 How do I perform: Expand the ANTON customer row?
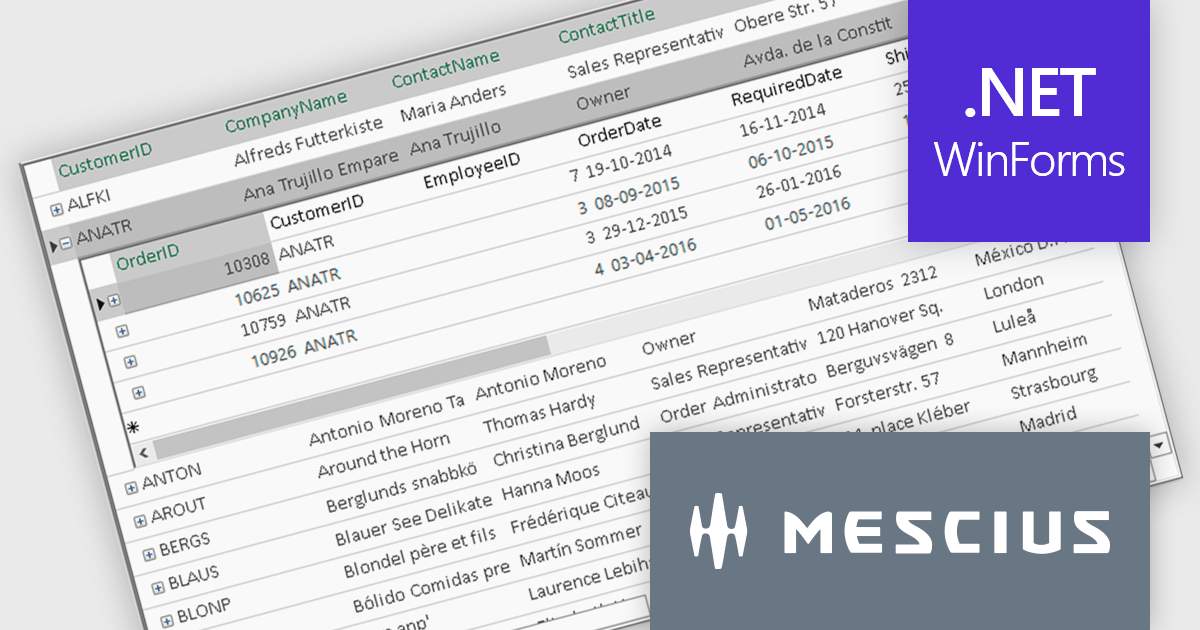click(x=131, y=487)
